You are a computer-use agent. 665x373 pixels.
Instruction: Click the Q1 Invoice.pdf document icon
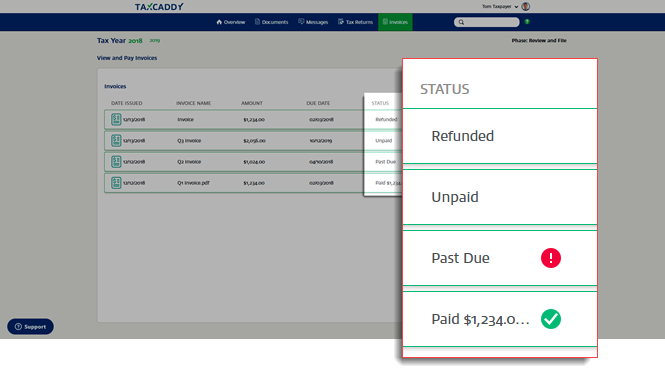116,183
